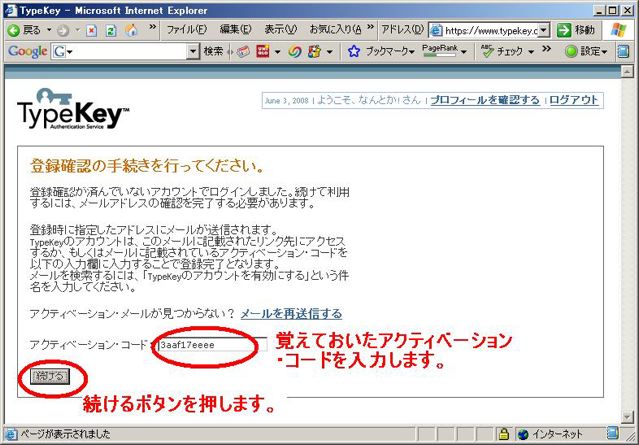Click the page icon in status bar
The width and height of the screenshot is (639, 445).
(x=11, y=434)
